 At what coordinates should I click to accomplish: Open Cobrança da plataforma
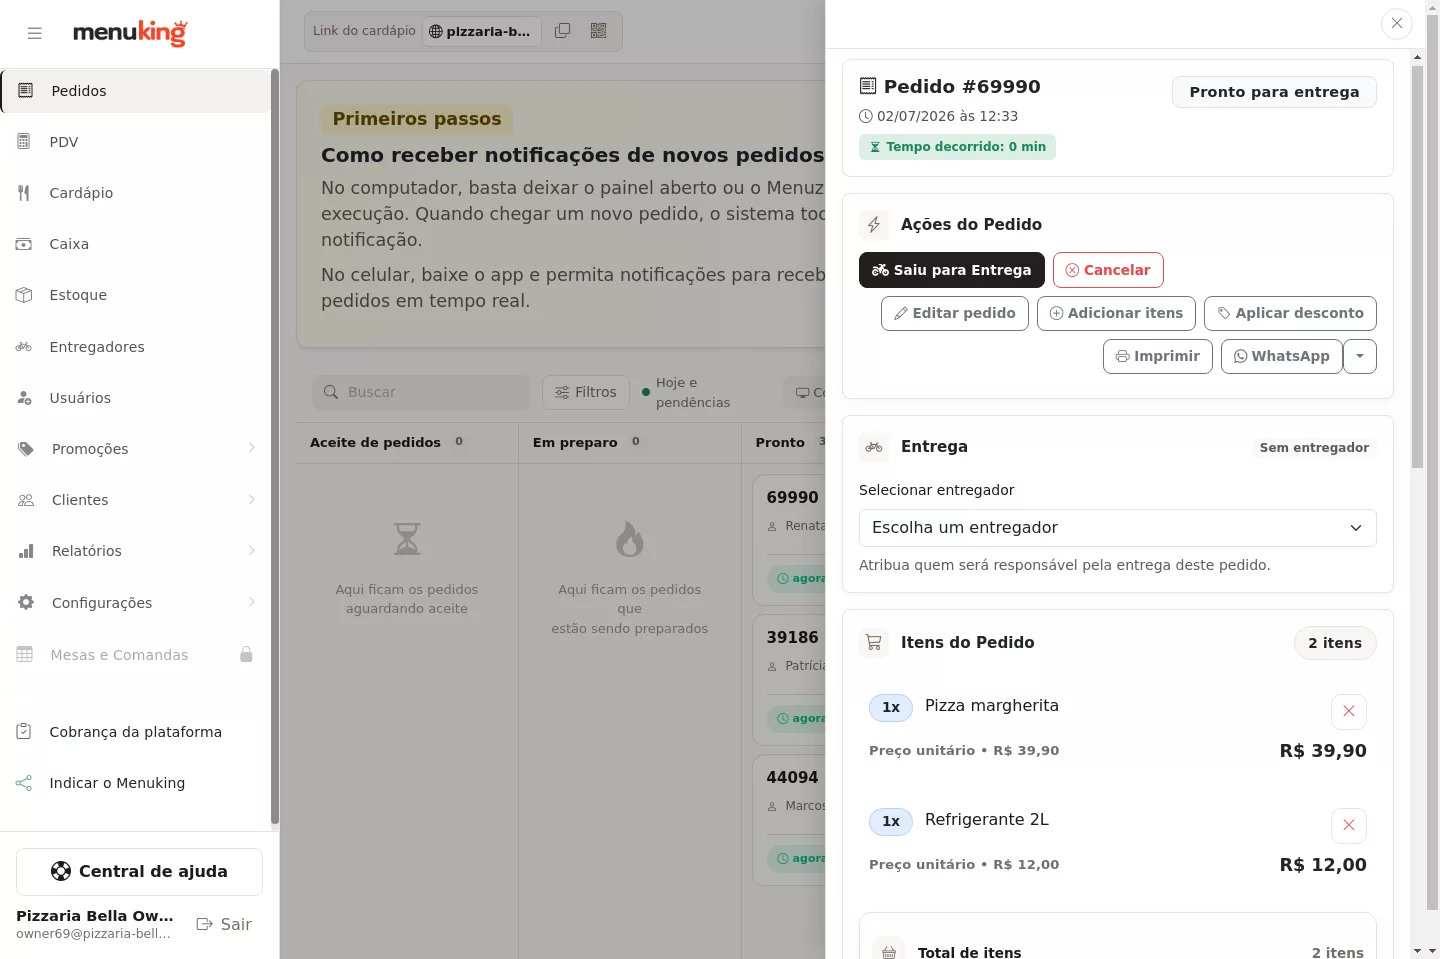pos(135,732)
